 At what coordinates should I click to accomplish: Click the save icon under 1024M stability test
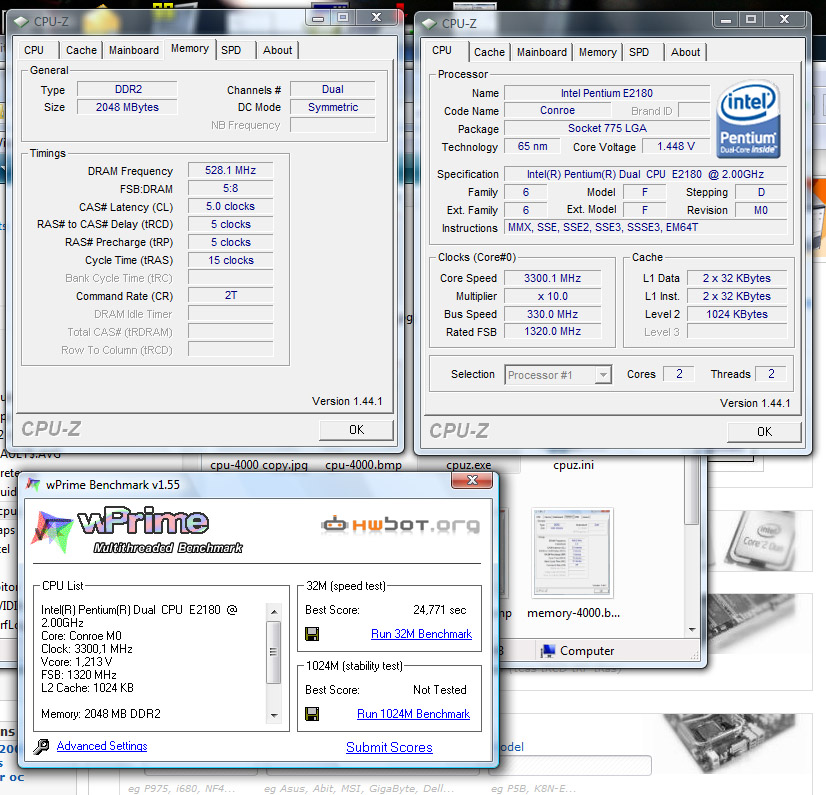point(312,714)
